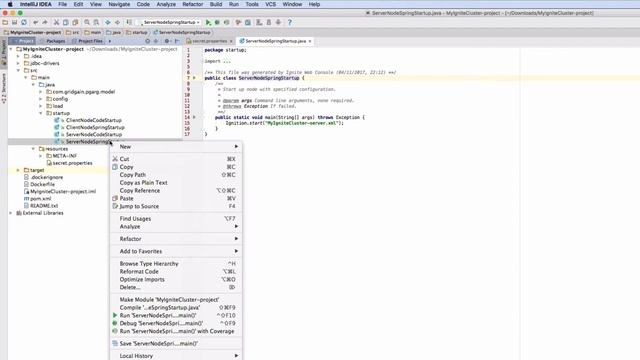
Task: Select ClientNodeCodeStartup in project tree
Action: [93, 120]
